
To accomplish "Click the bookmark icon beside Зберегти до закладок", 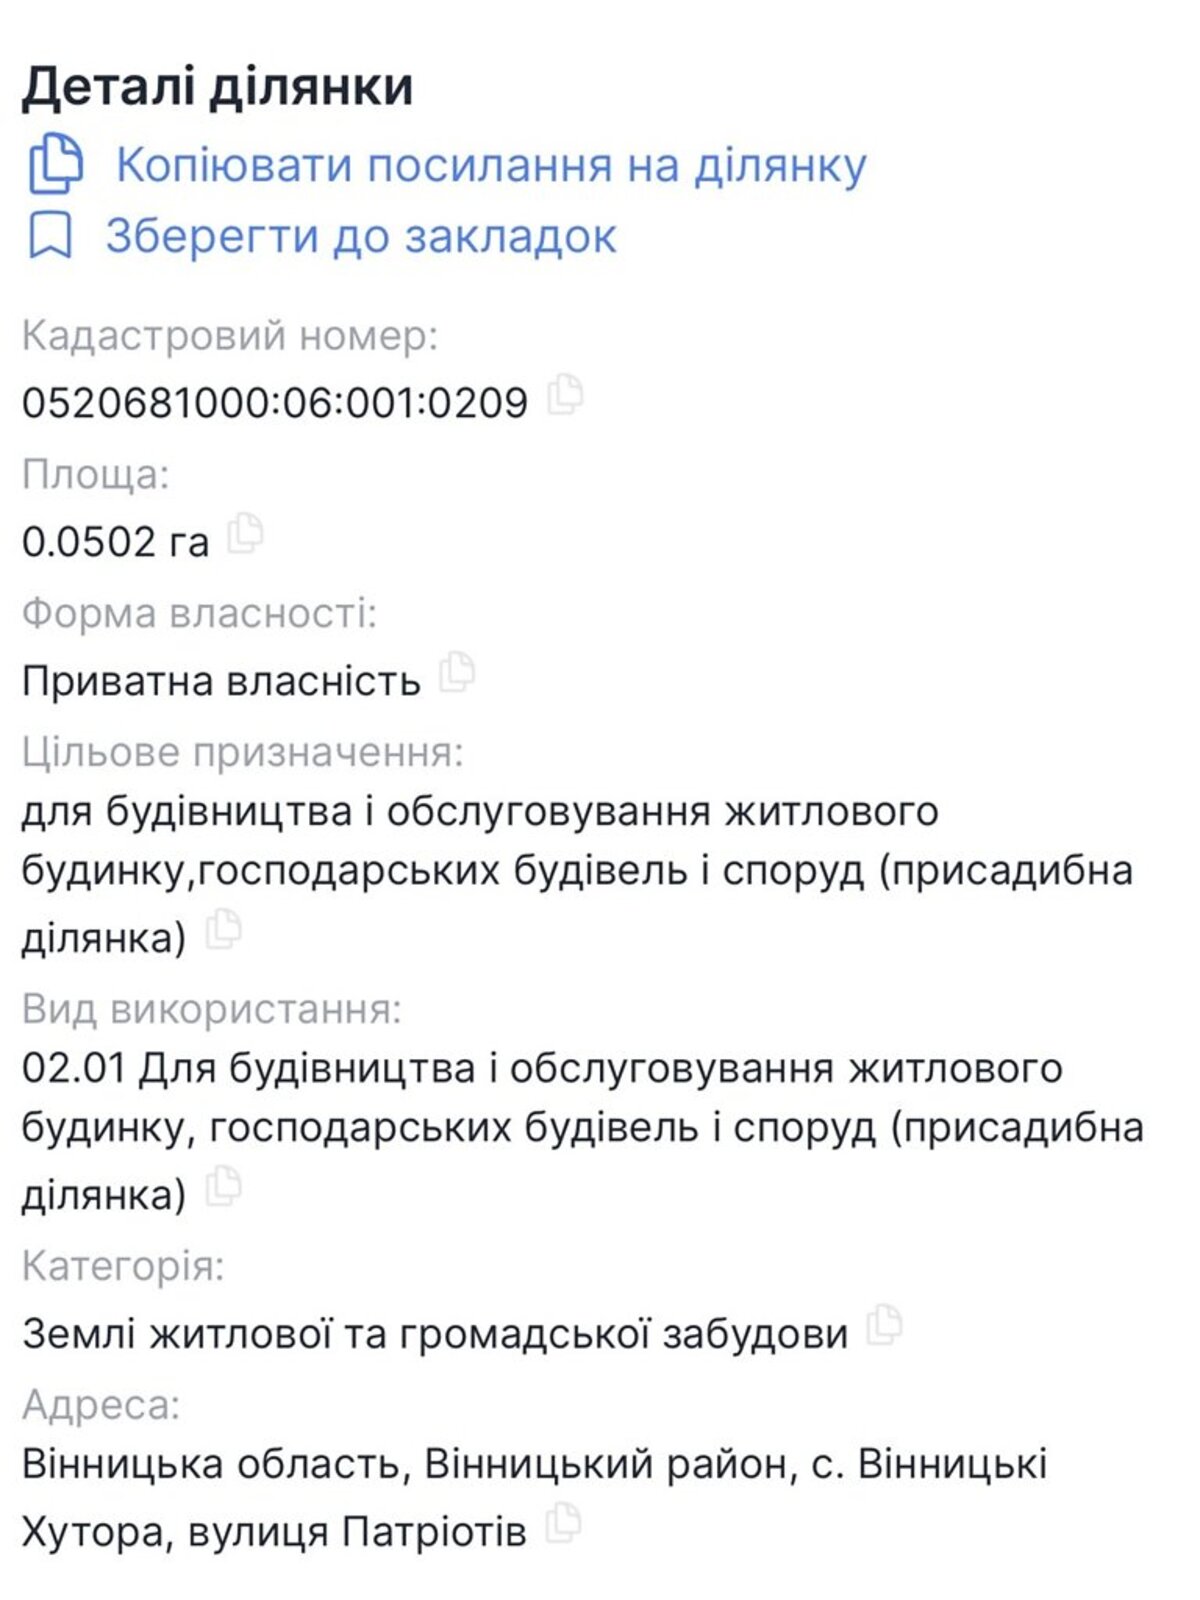I will (50, 235).
